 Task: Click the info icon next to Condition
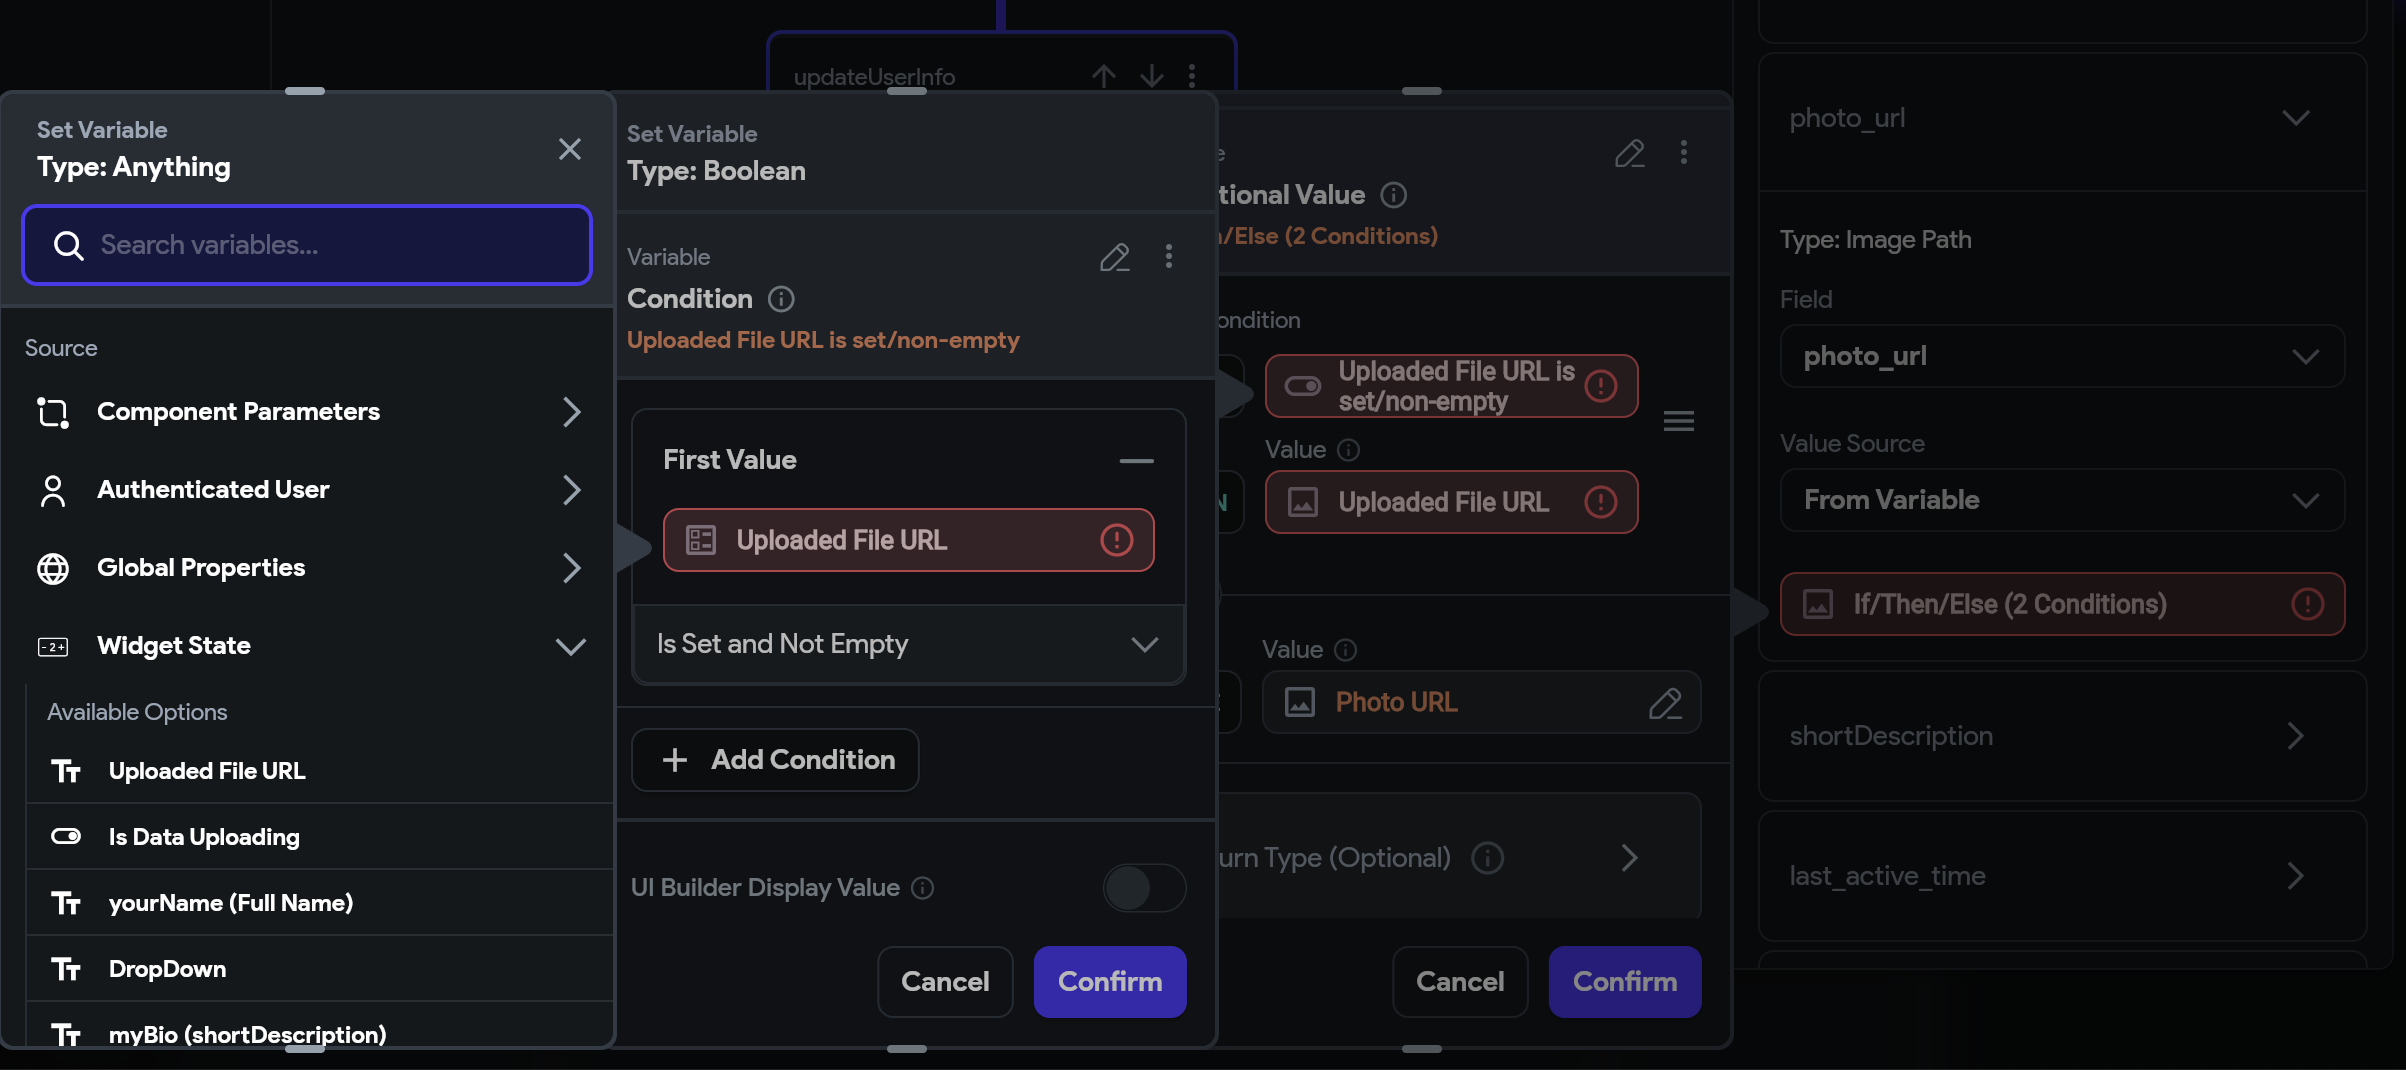781,299
